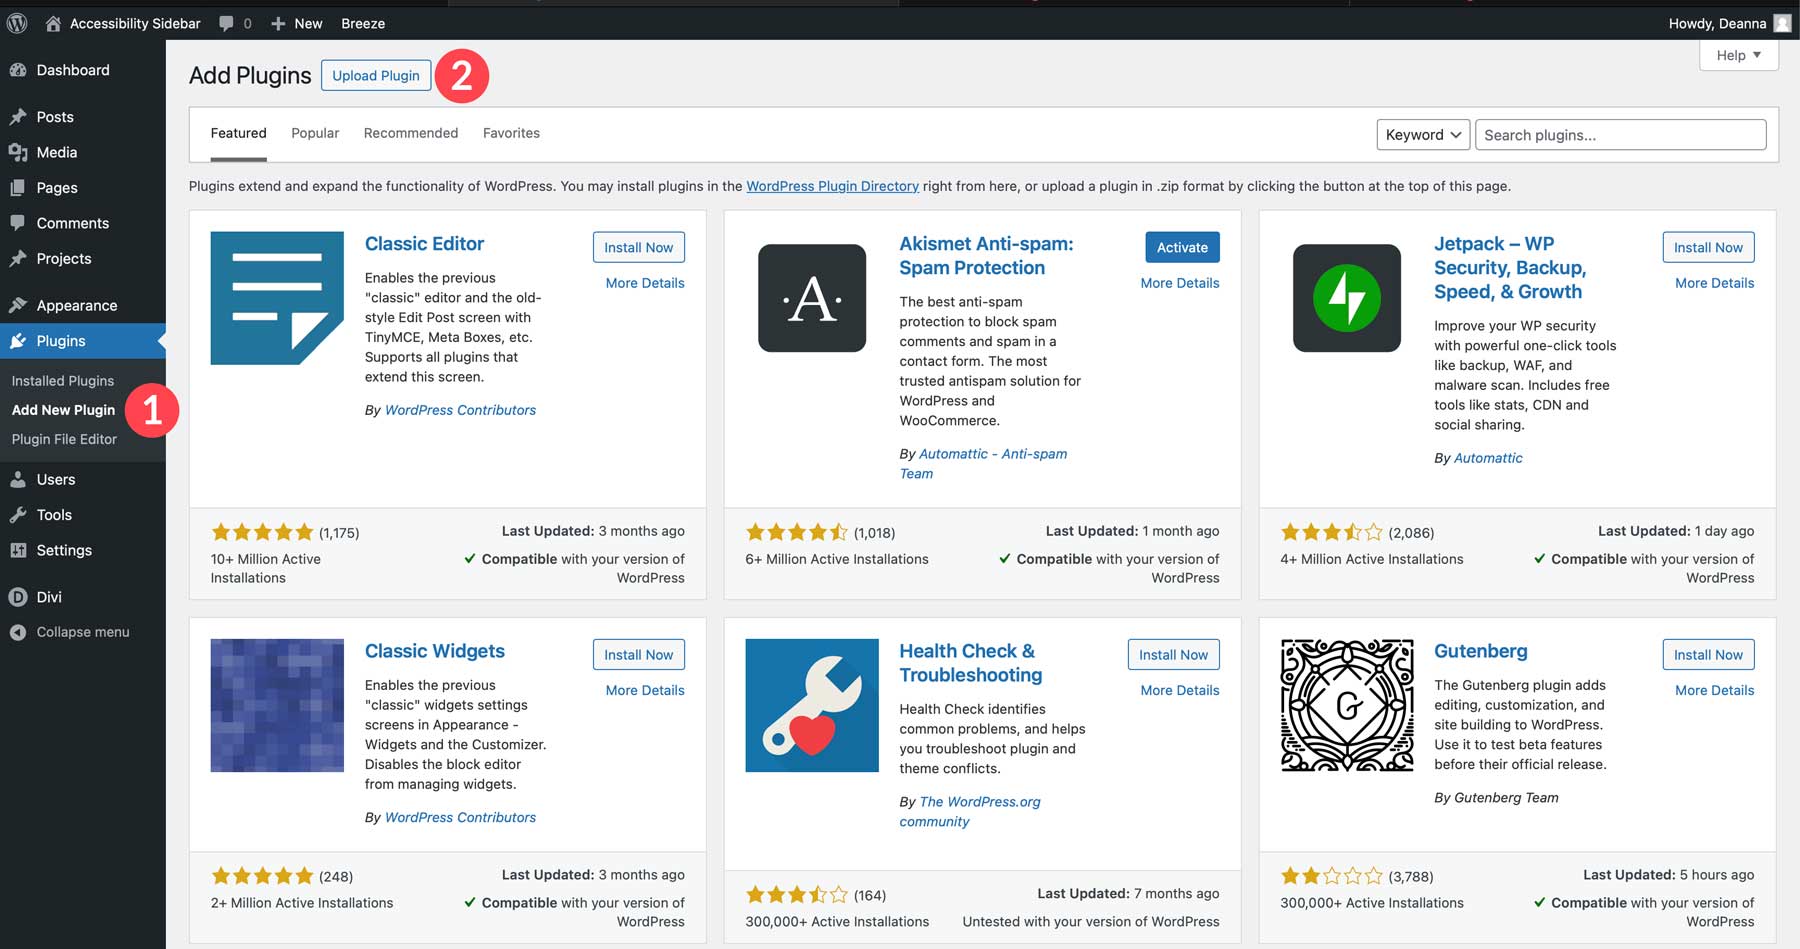Collapse the admin menu
The width and height of the screenshot is (1800, 949).
tap(18, 631)
